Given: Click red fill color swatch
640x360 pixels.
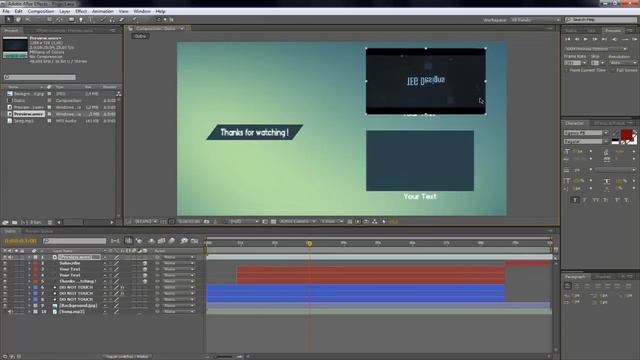Looking at the screenshot, I should pos(626,135).
